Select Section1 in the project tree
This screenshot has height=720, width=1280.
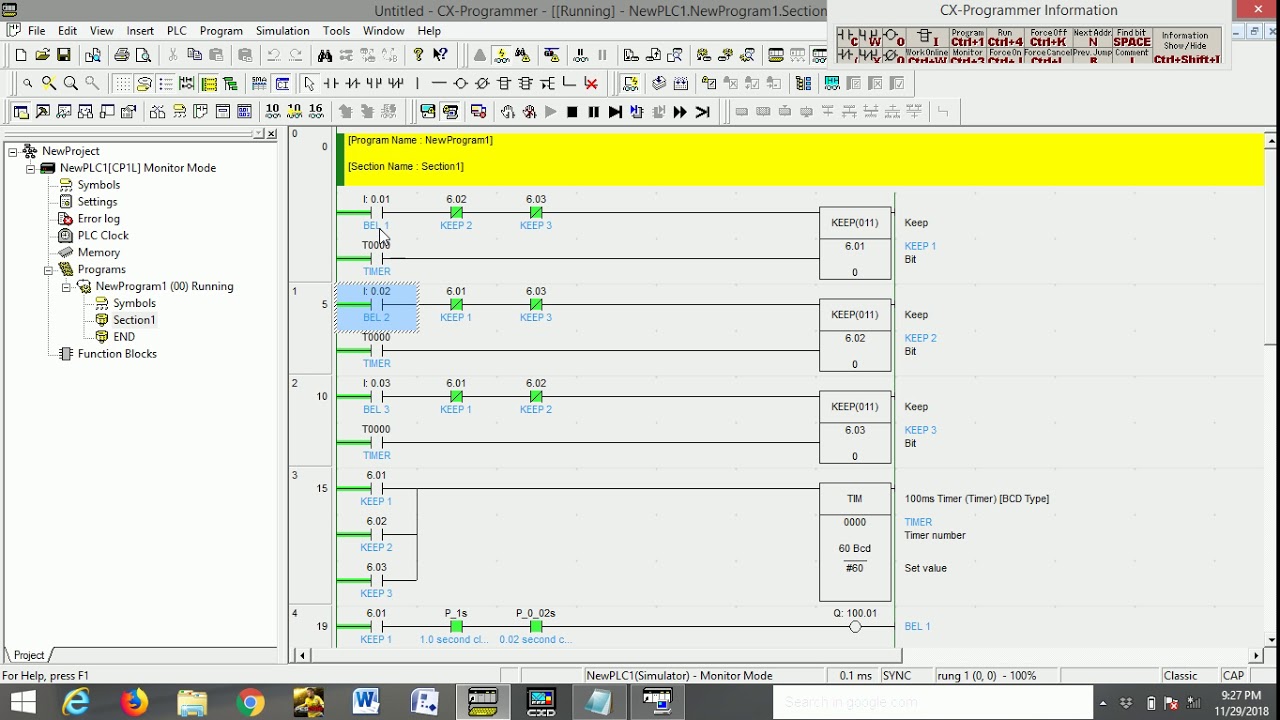[134, 320]
